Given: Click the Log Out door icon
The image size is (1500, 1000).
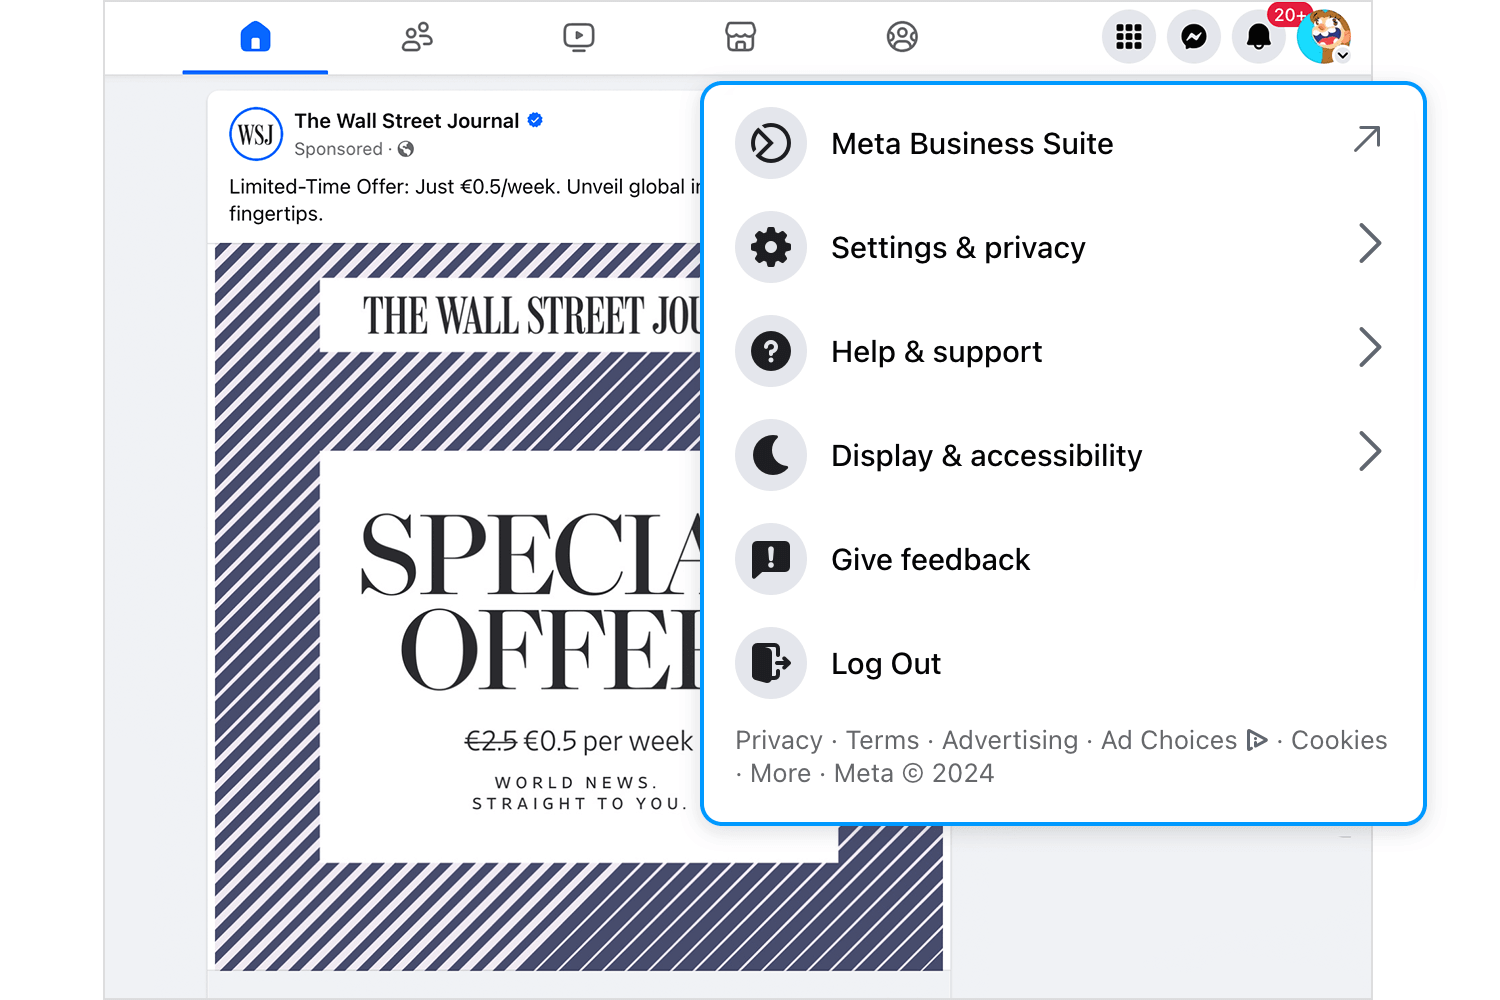Looking at the screenshot, I should click(771, 663).
